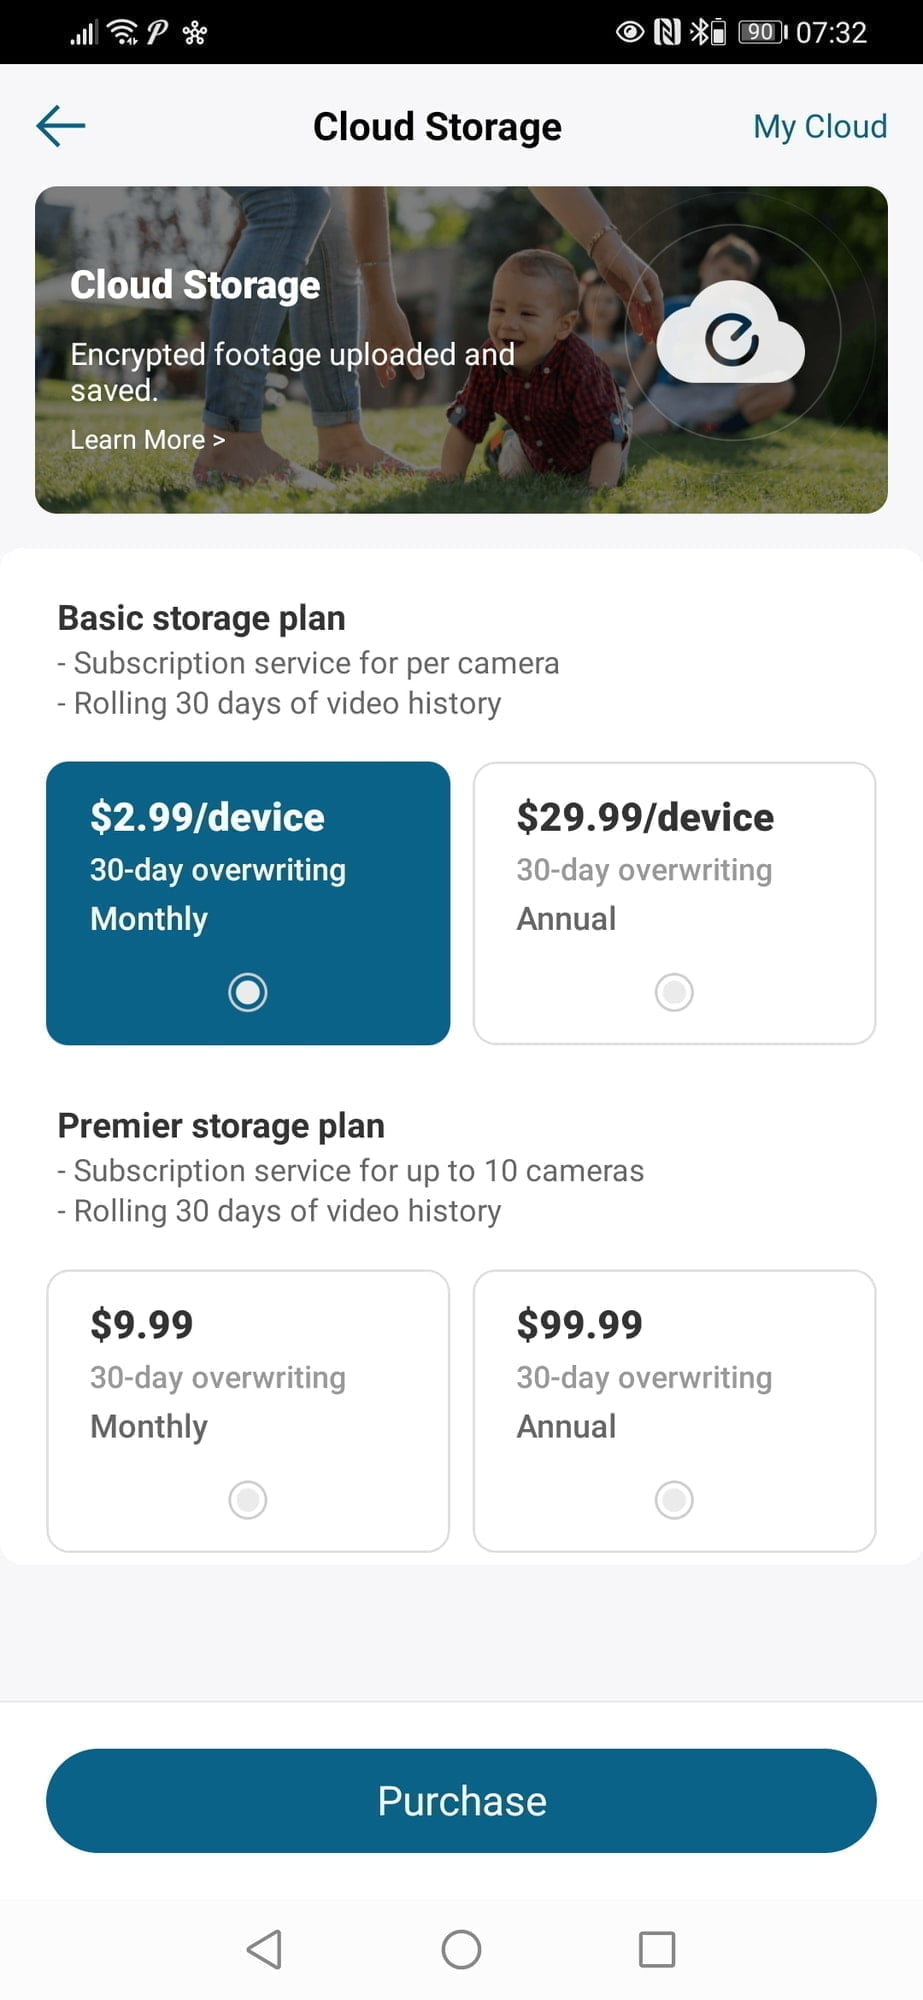Select the $9.99 monthly Premier radio button

click(248, 1500)
